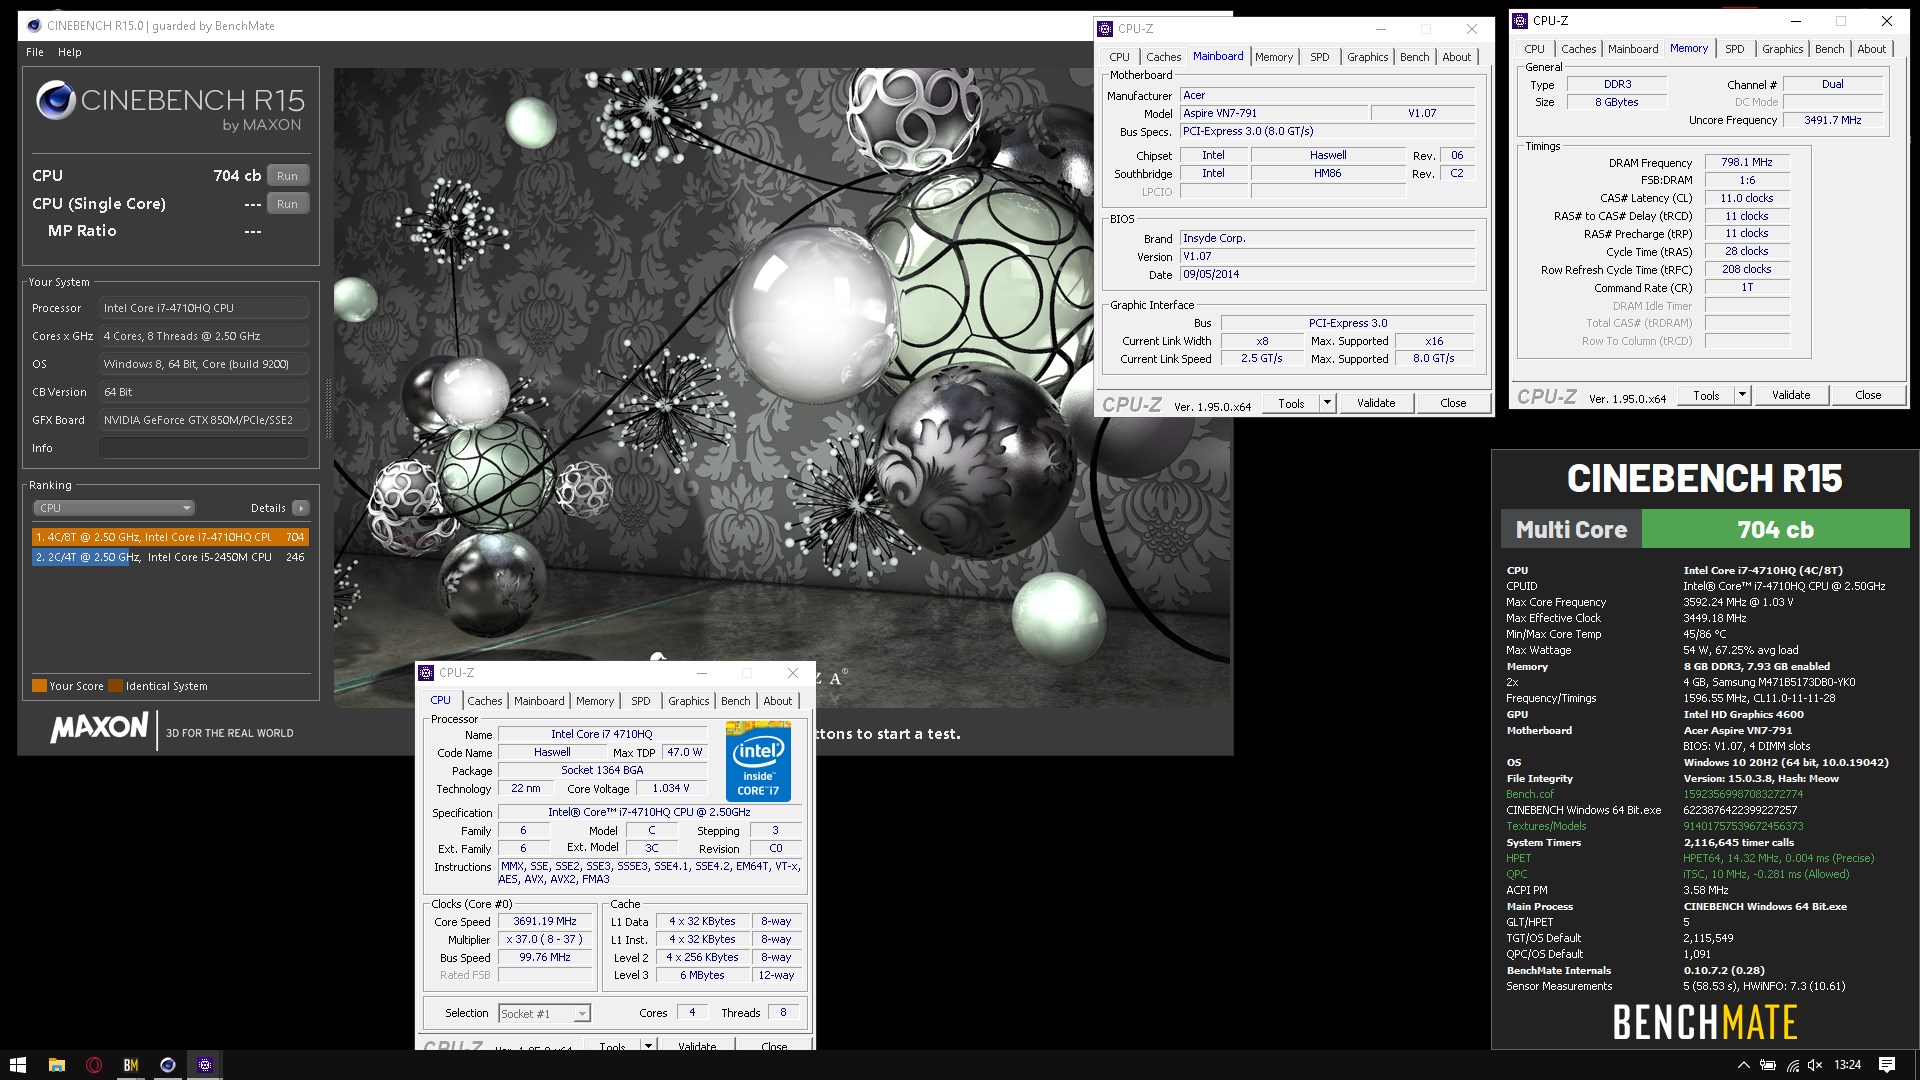The image size is (1920, 1080).
Task: Open SPD tab in Mainboard CPU-Z window
Action: click(x=1320, y=57)
